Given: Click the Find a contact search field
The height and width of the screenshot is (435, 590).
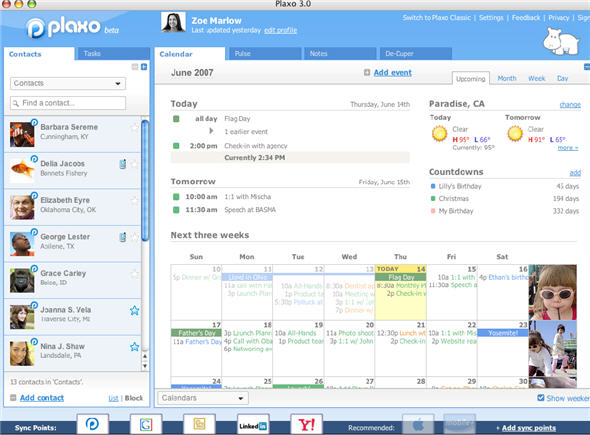Looking at the screenshot, I should pyautogui.click(x=68, y=103).
